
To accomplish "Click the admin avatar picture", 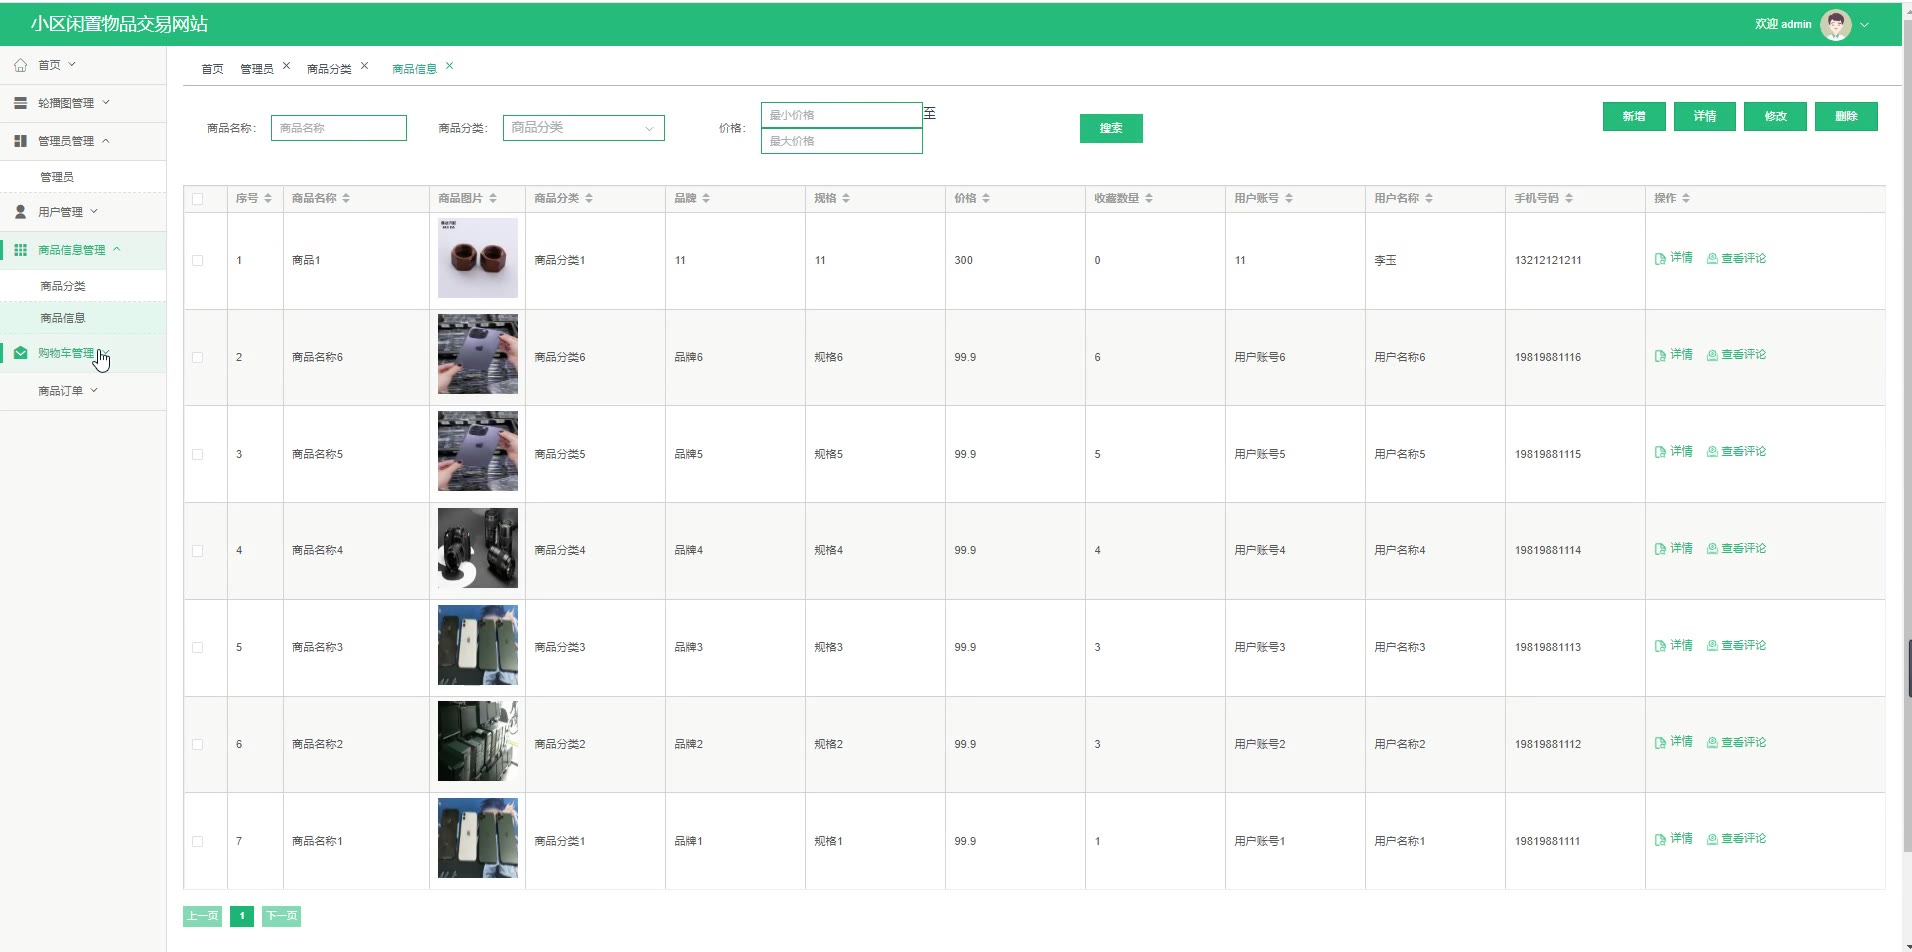I will coord(1835,24).
